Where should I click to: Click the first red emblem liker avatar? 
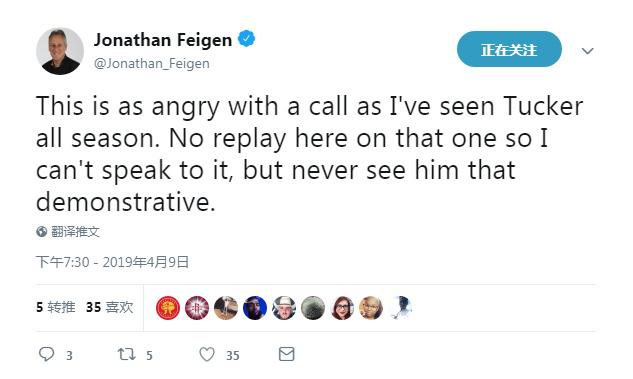(168, 308)
